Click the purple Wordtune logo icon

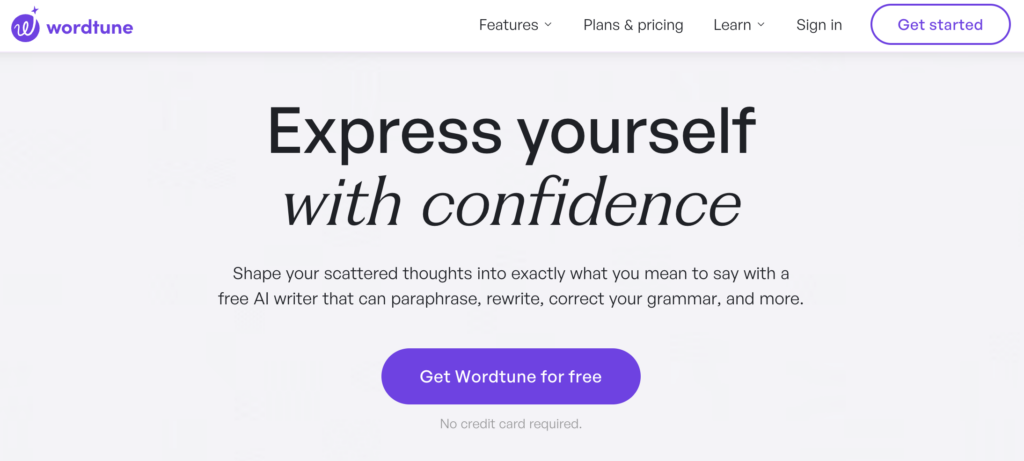[x=26, y=27]
